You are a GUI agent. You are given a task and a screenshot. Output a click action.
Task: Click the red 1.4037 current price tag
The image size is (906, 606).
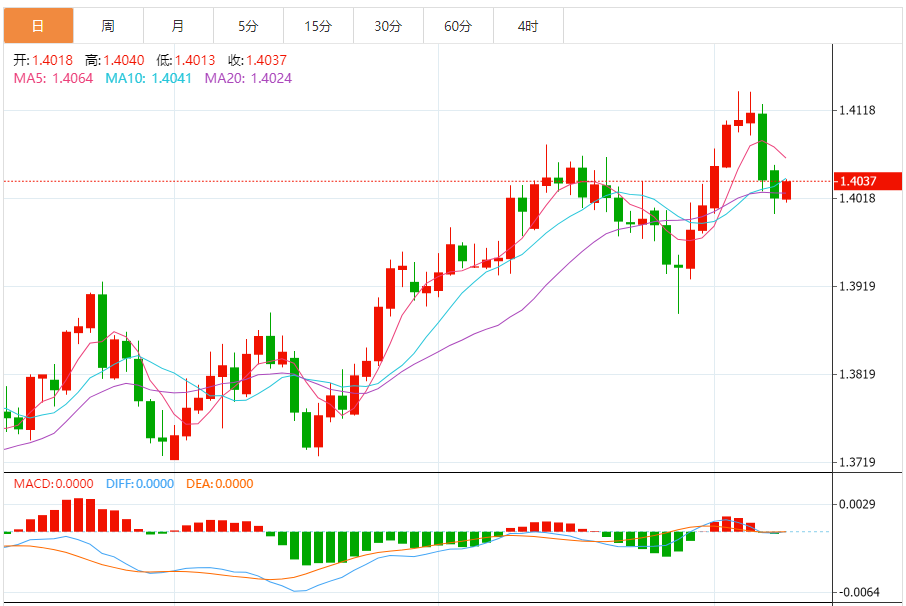pos(867,181)
